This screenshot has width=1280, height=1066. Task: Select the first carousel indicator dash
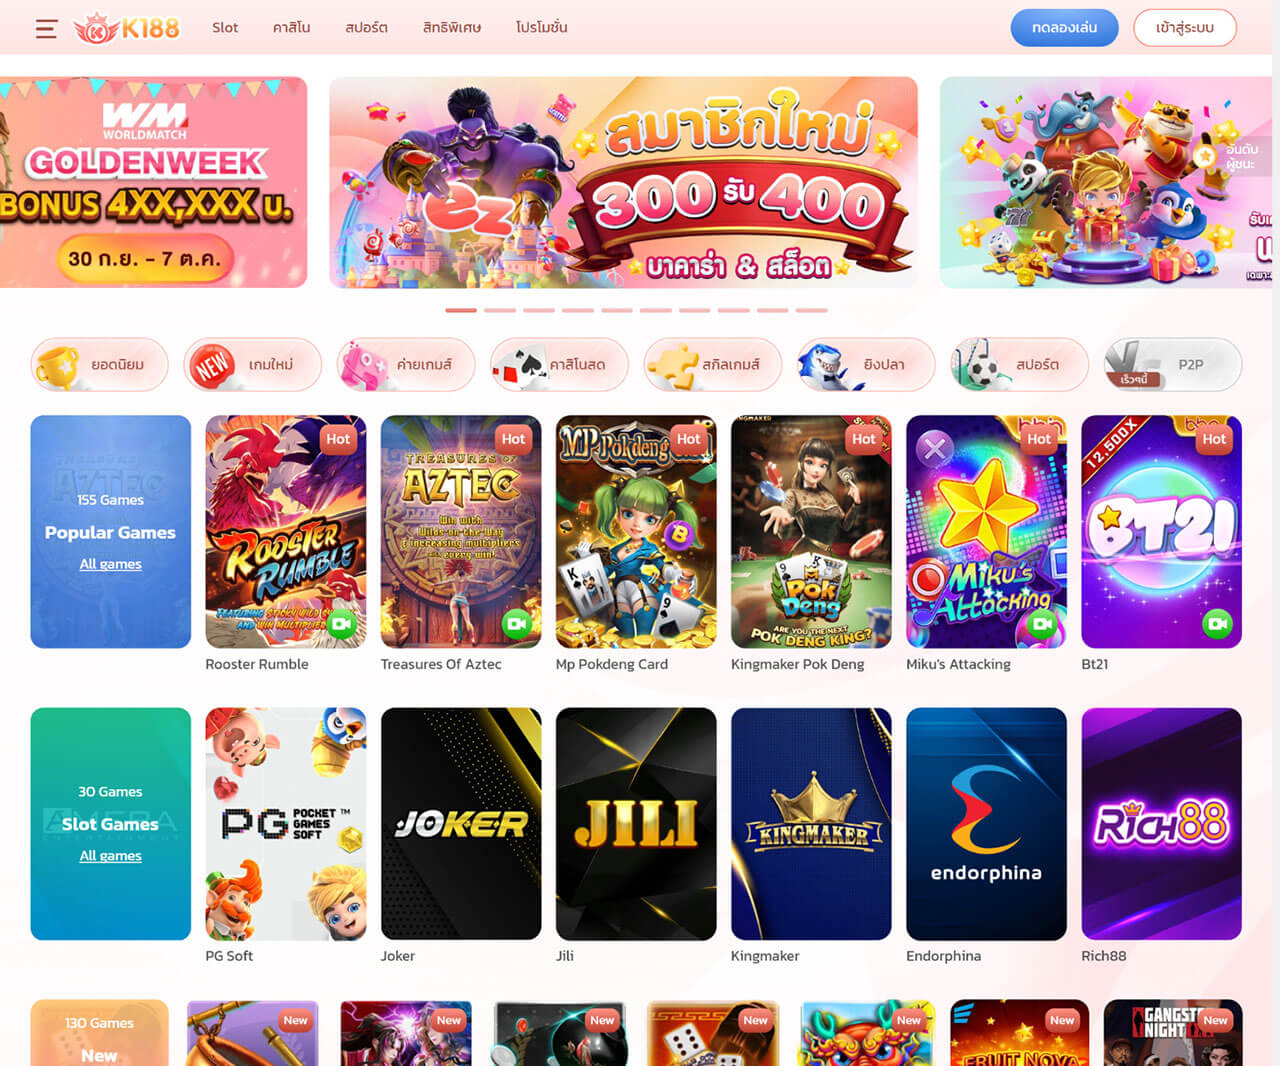click(x=461, y=310)
